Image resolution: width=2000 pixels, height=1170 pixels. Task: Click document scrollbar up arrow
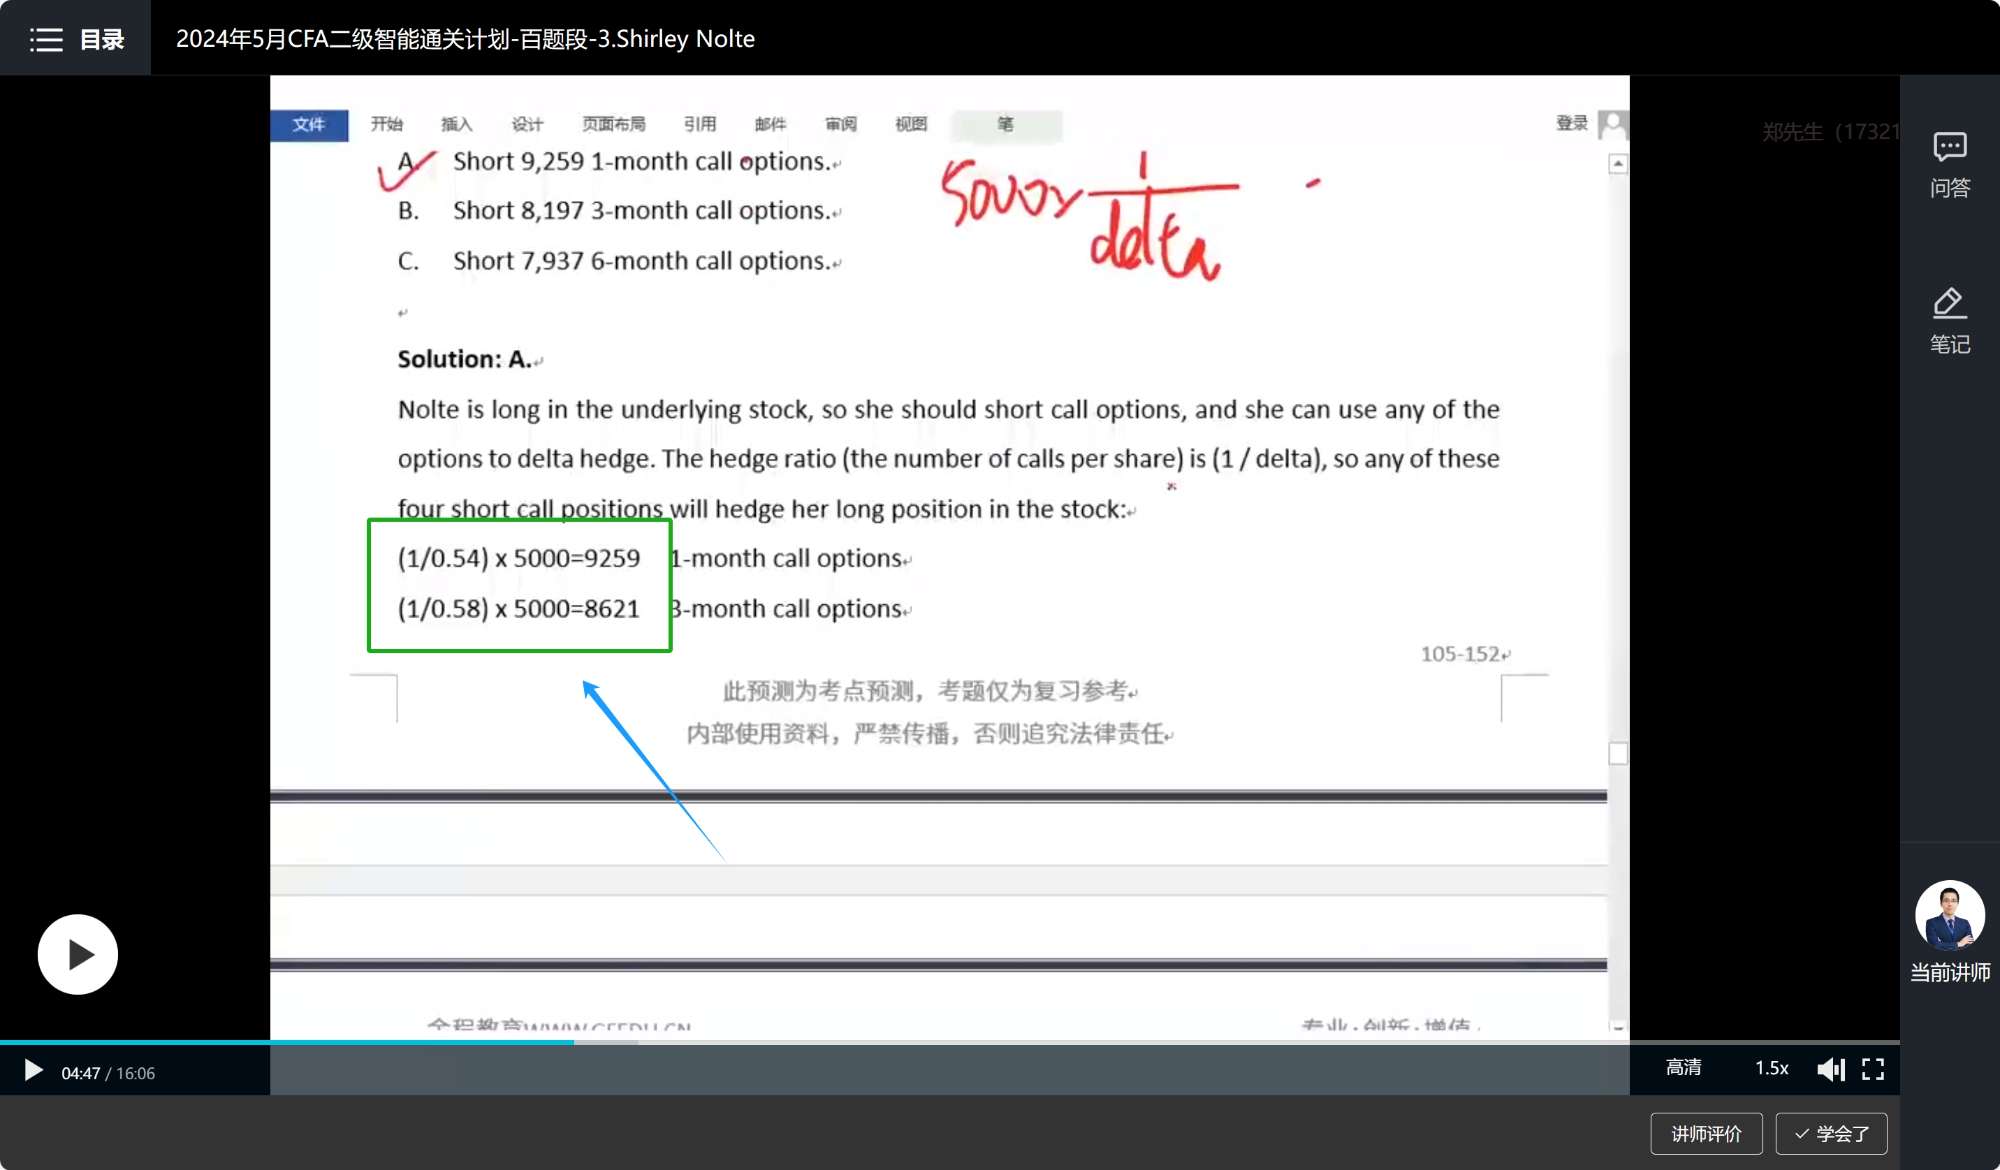coord(1618,164)
